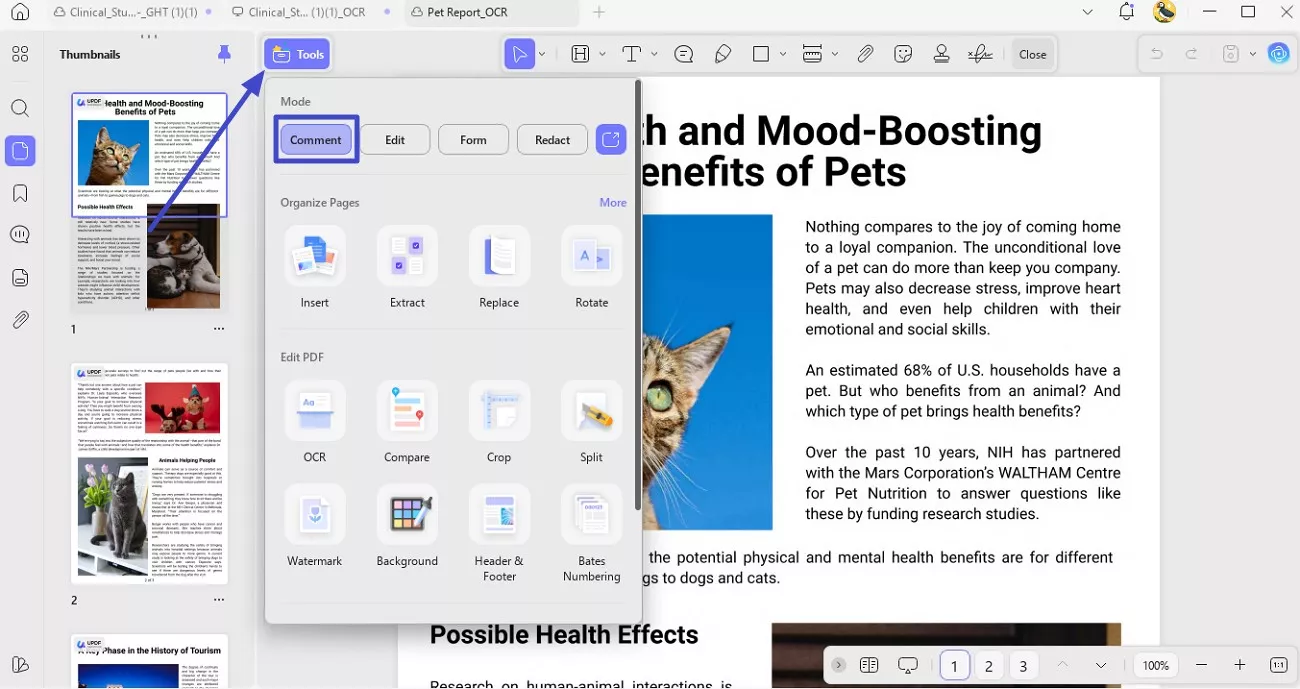The height and width of the screenshot is (689, 1300).
Task: Open the Extract pages tool
Action: tap(407, 267)
